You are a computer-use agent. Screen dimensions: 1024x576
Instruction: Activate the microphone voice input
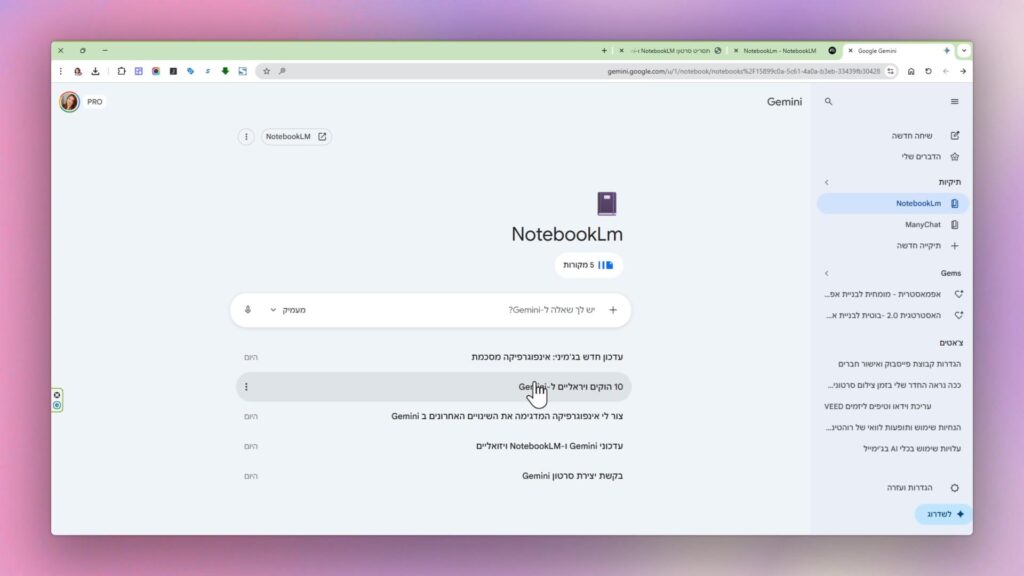click(x=248, y=310)
